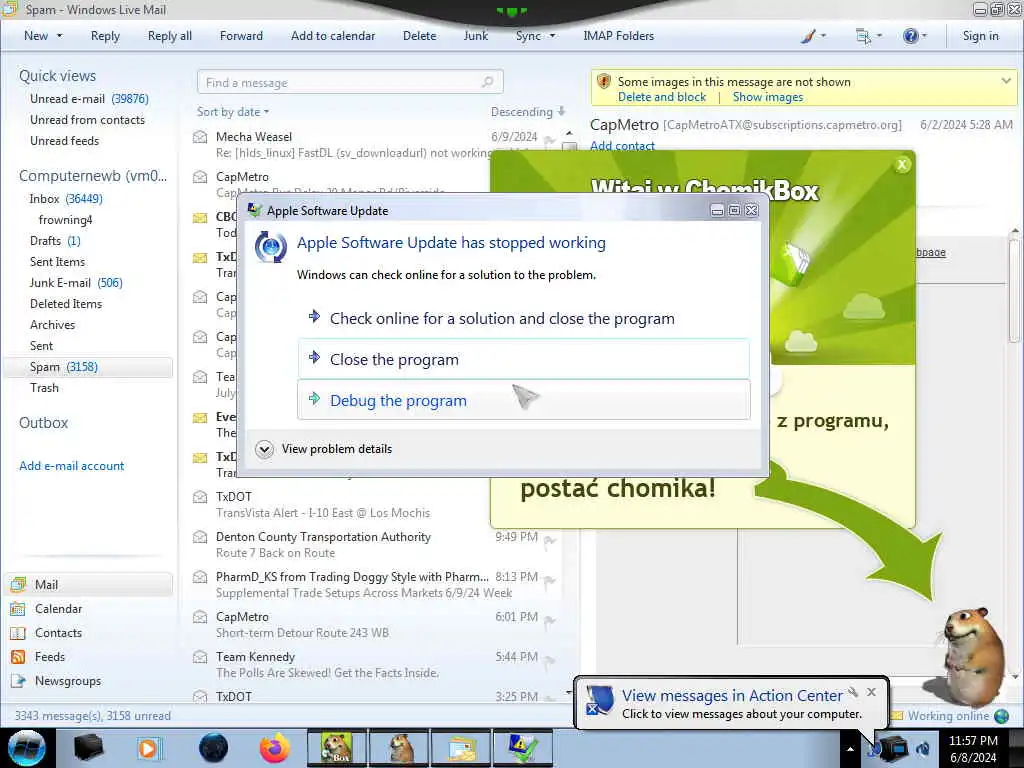Image resolution: width=1024 pixels, height=768 pixels.
Task: Click Show images link
Action: [767, 97]
